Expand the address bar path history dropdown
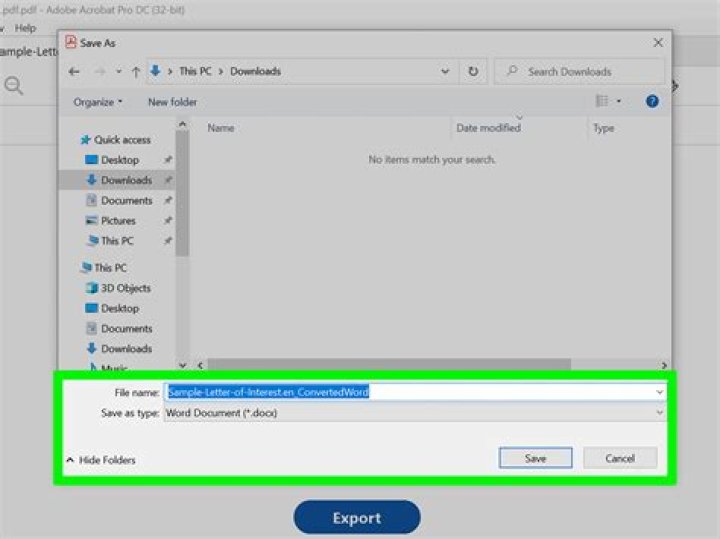The height and width of the screenshot is (539, 720). [445, 72]
